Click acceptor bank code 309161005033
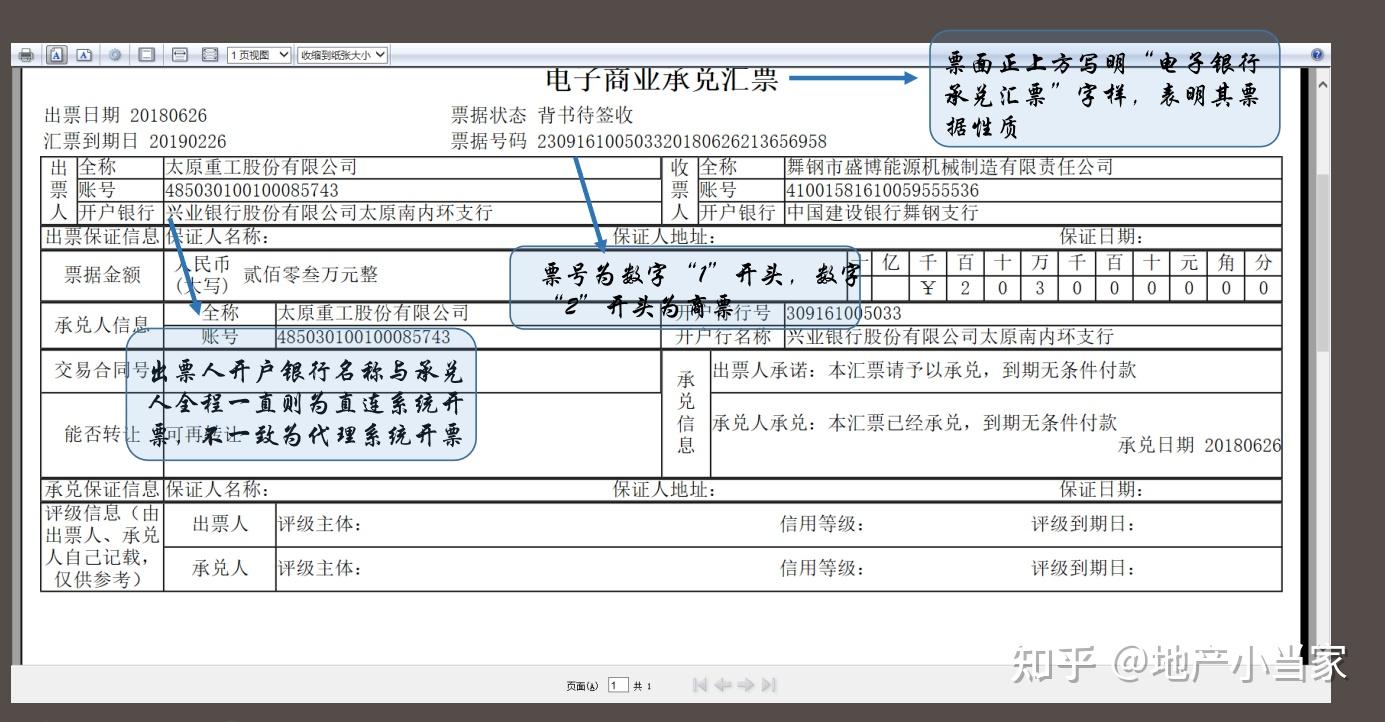Screen dimensions: 1385x722 (x=843, y=313)
